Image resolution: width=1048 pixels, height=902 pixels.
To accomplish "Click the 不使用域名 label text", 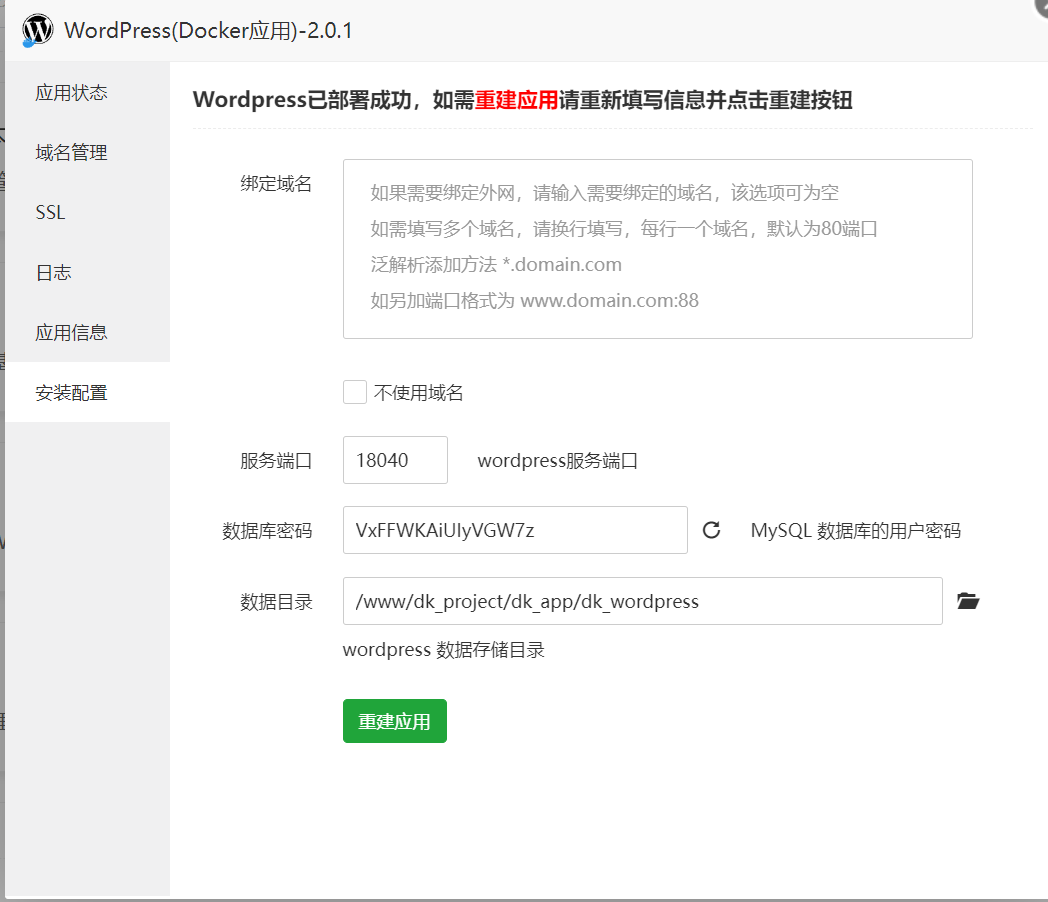I will point(418,393).
